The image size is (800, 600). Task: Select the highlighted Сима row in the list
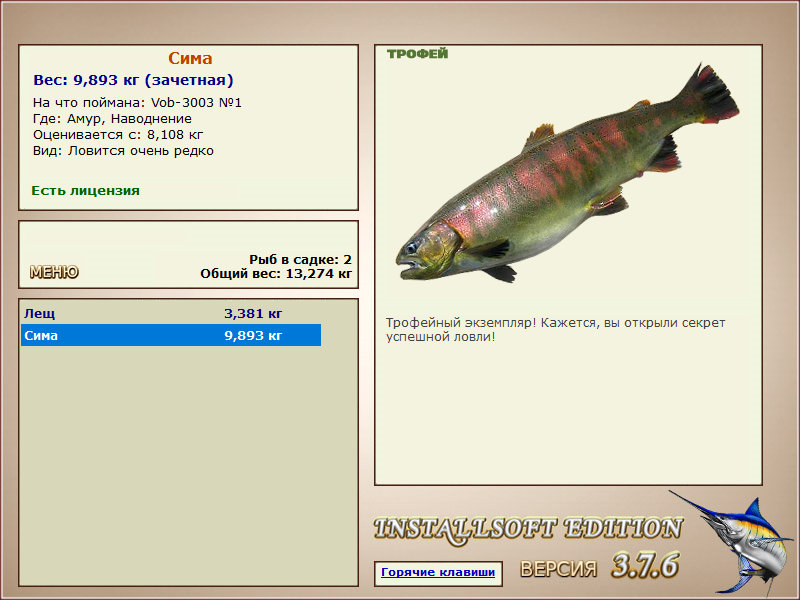tap(171, 335)
